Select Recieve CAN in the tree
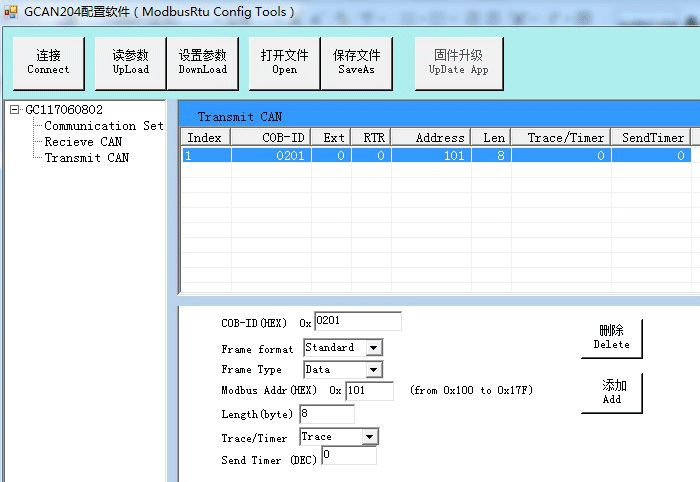 tap(83, 142)
